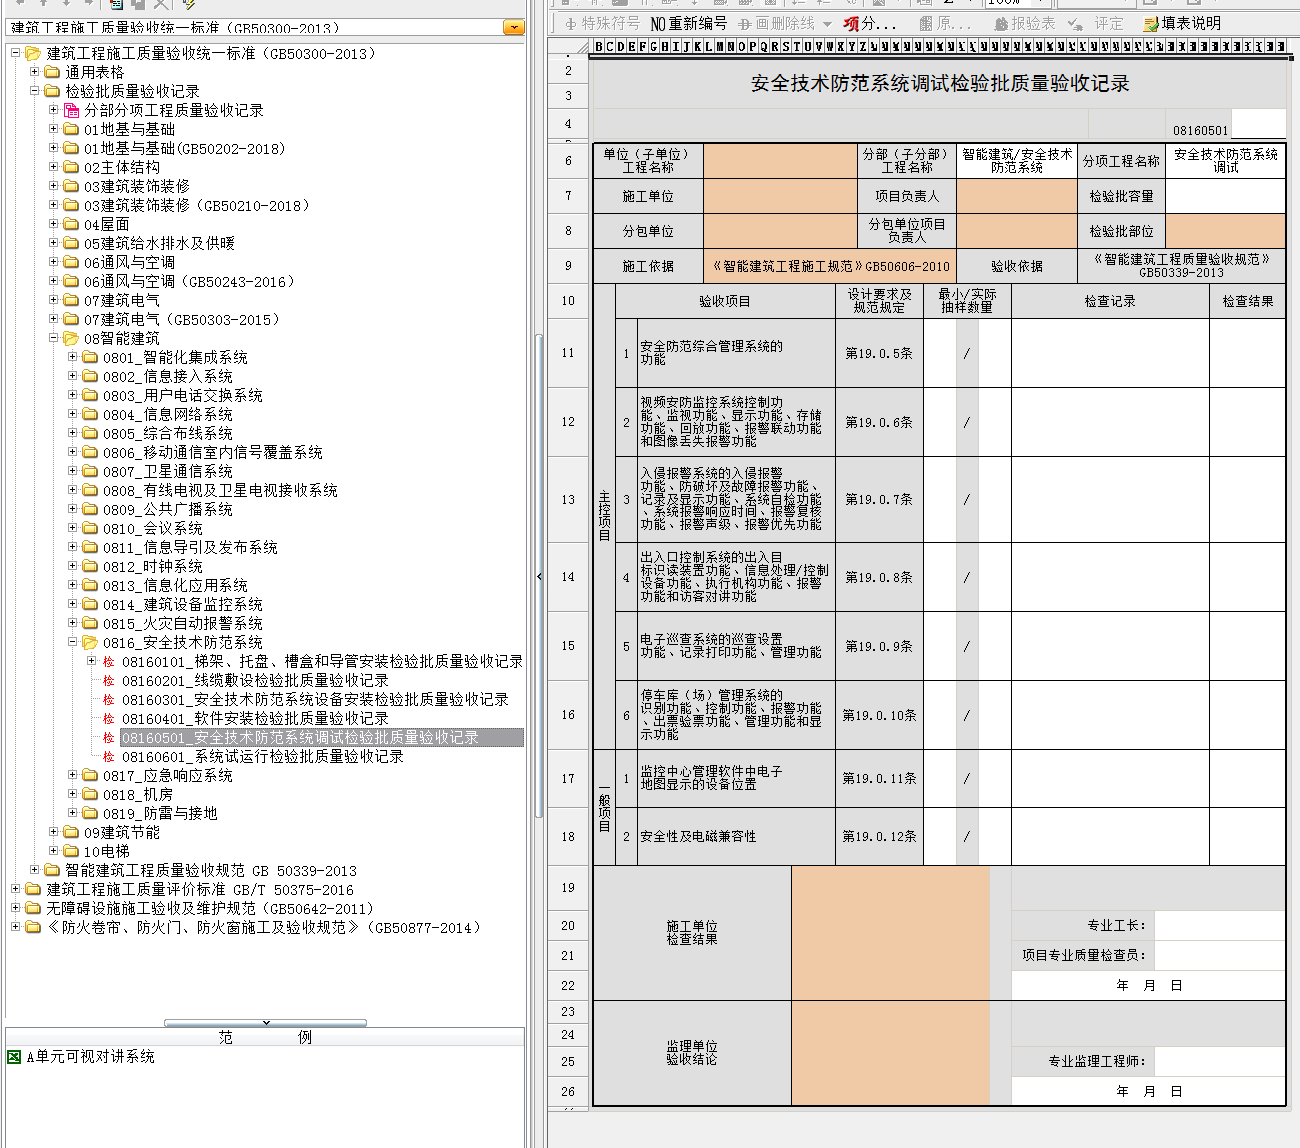Screen dimensions: 1300x1148
Task: Click Excel icon beside A单元可视对讲系统
Action: (14, 1056)
